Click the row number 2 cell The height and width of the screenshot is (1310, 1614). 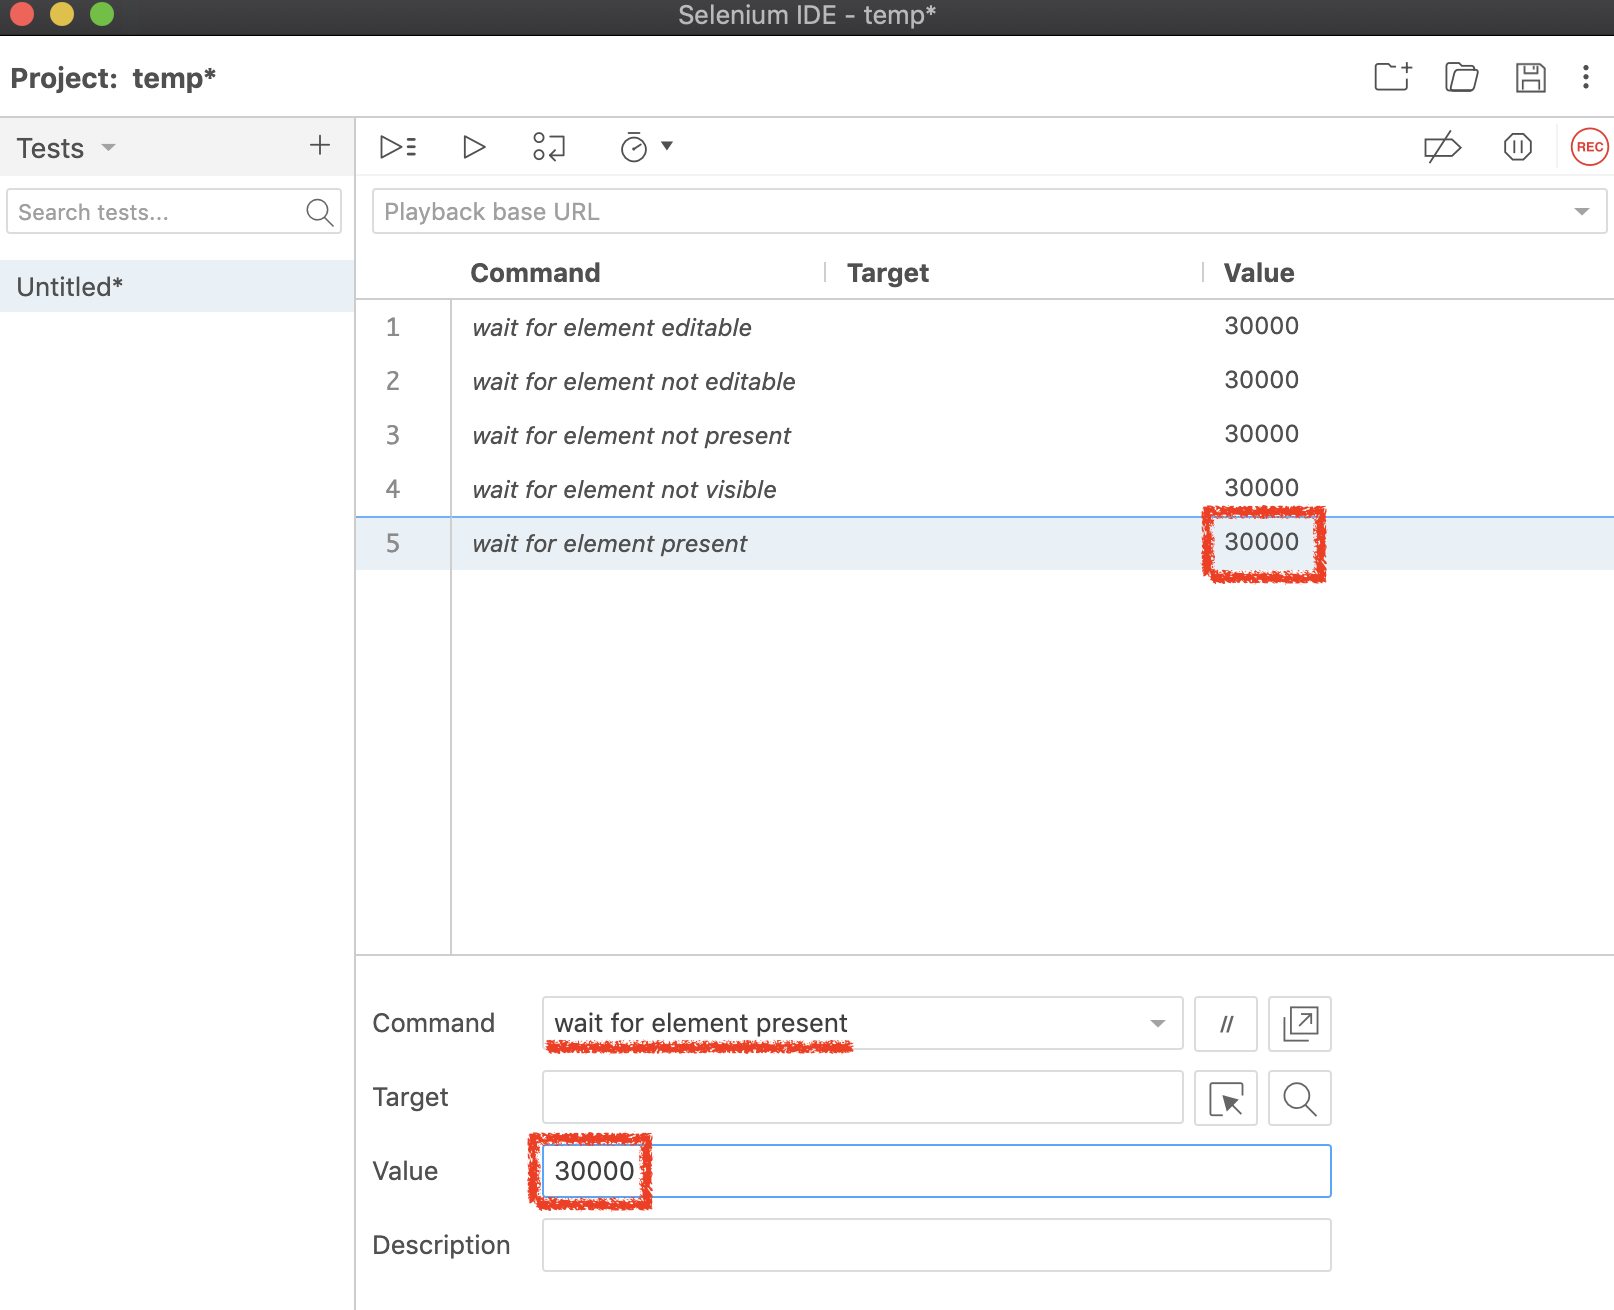point(393,381)
